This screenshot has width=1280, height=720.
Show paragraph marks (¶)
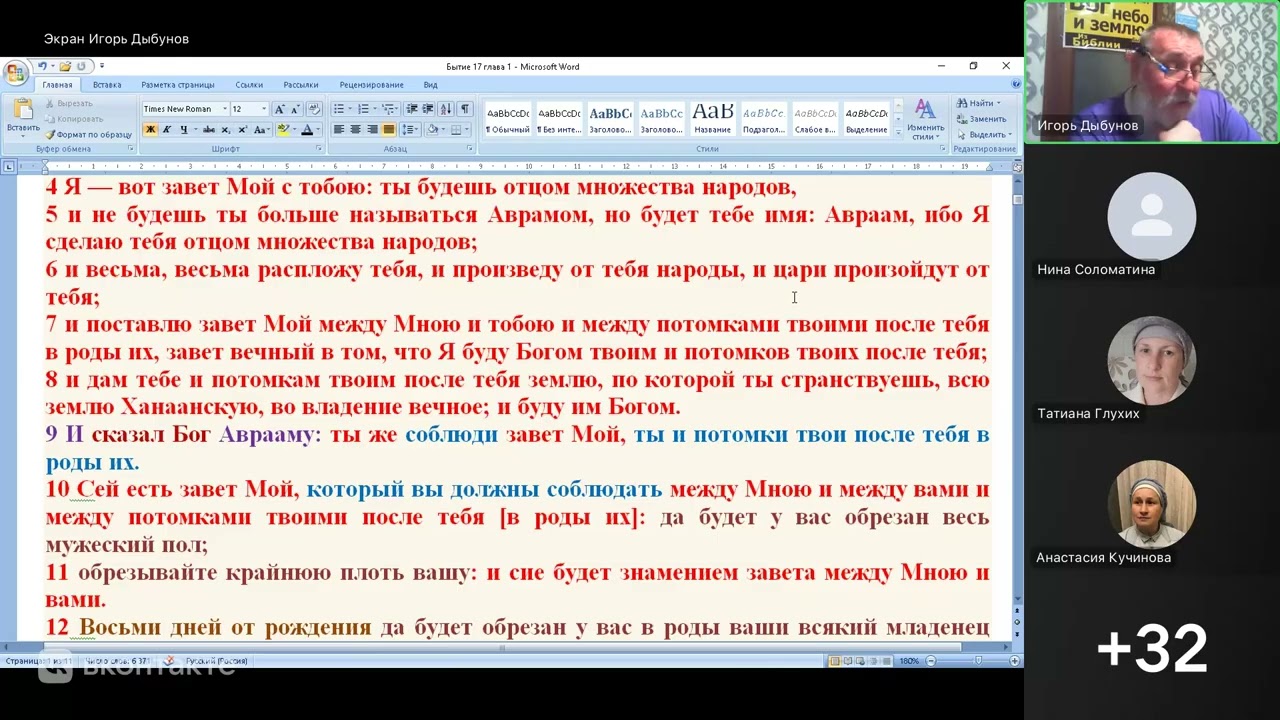pyautogui.click(x=465, y=109)
